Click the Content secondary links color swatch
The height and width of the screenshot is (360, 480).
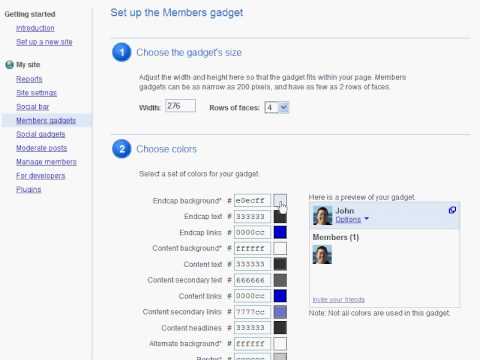click(280, 312)
